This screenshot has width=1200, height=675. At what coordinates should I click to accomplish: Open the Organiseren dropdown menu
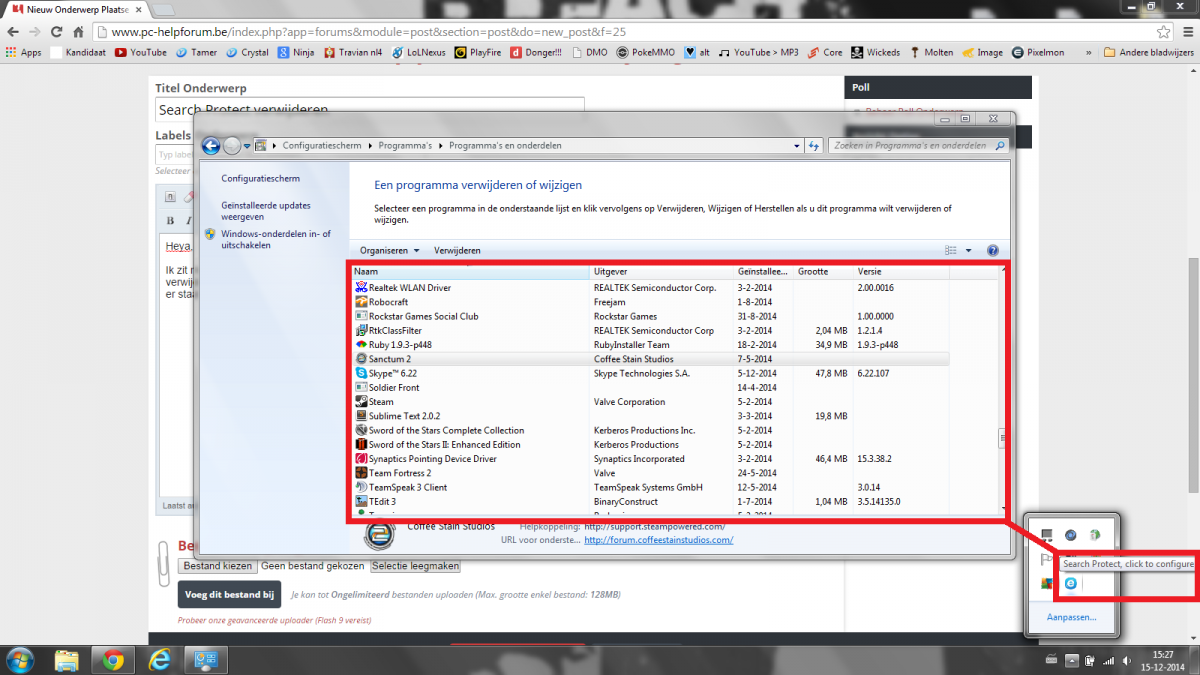(389, 250)
